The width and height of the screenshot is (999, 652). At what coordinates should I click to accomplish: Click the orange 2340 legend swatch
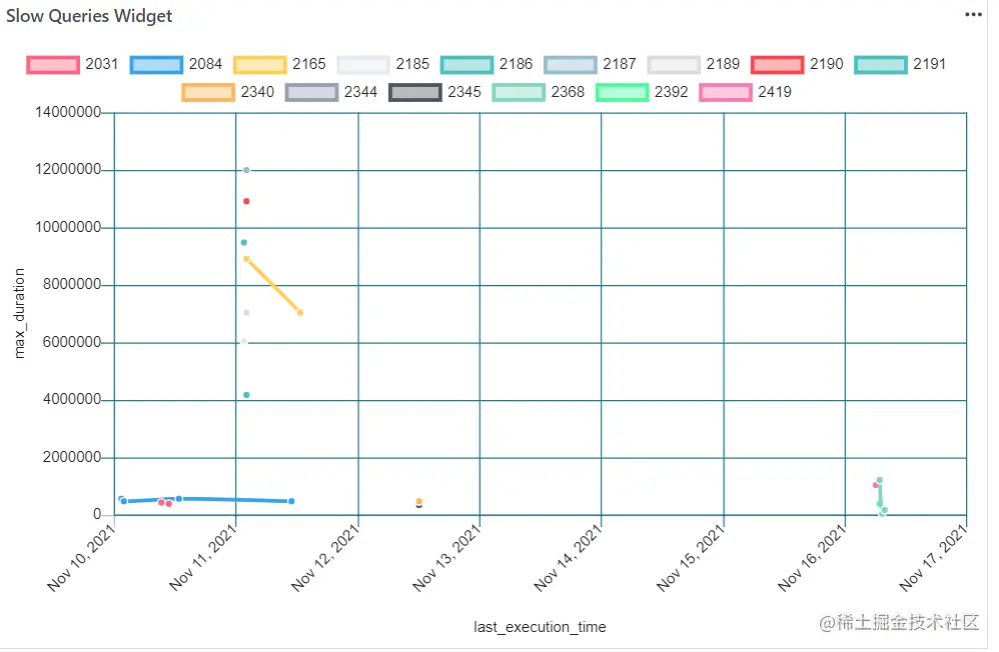(x=206, y=92)
